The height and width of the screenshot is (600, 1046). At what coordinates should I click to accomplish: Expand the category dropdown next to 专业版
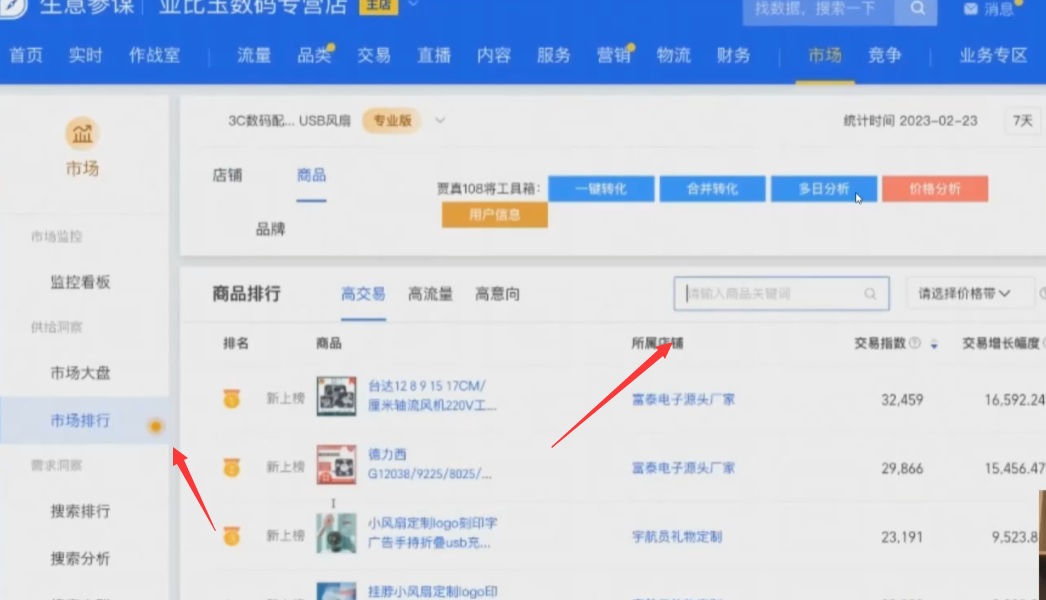point(440,121)
